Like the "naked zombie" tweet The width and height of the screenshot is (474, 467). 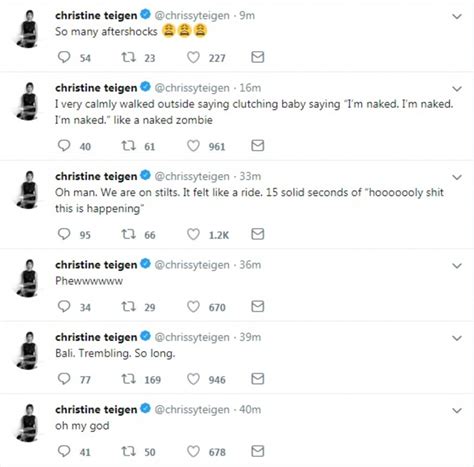click(193, 146)
